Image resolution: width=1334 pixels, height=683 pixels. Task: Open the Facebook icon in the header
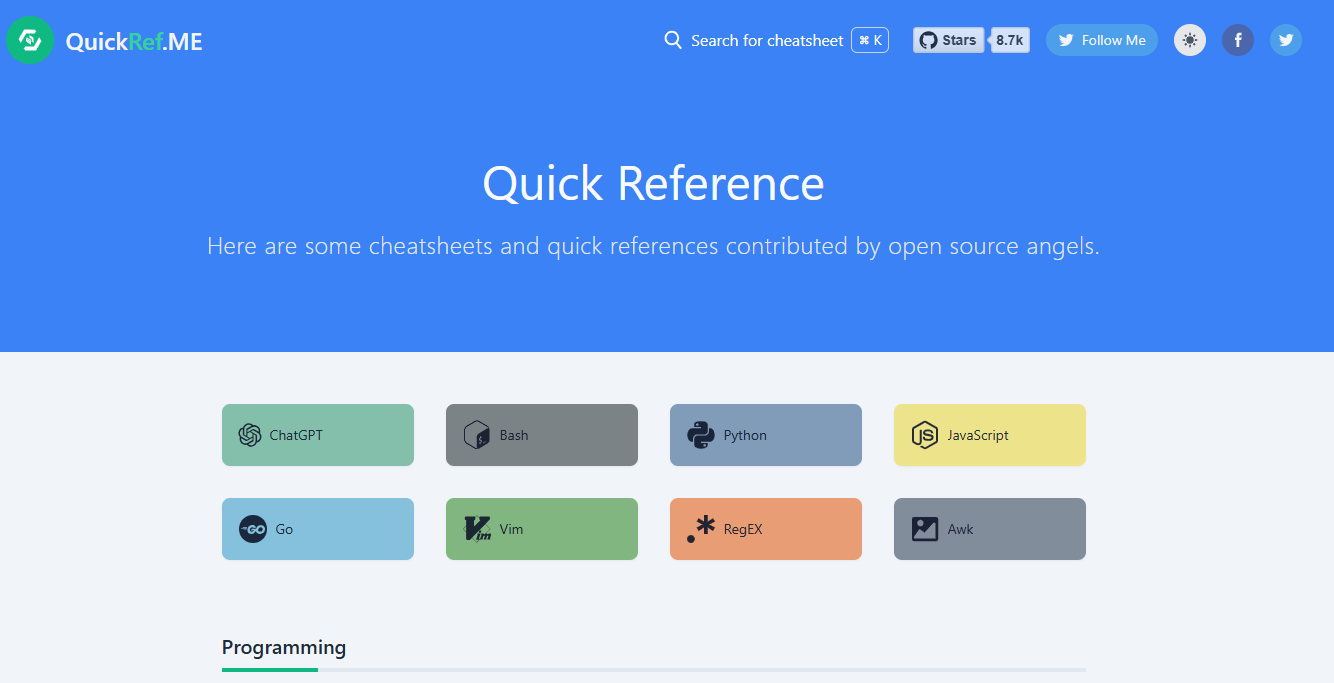click(1238, 40)
